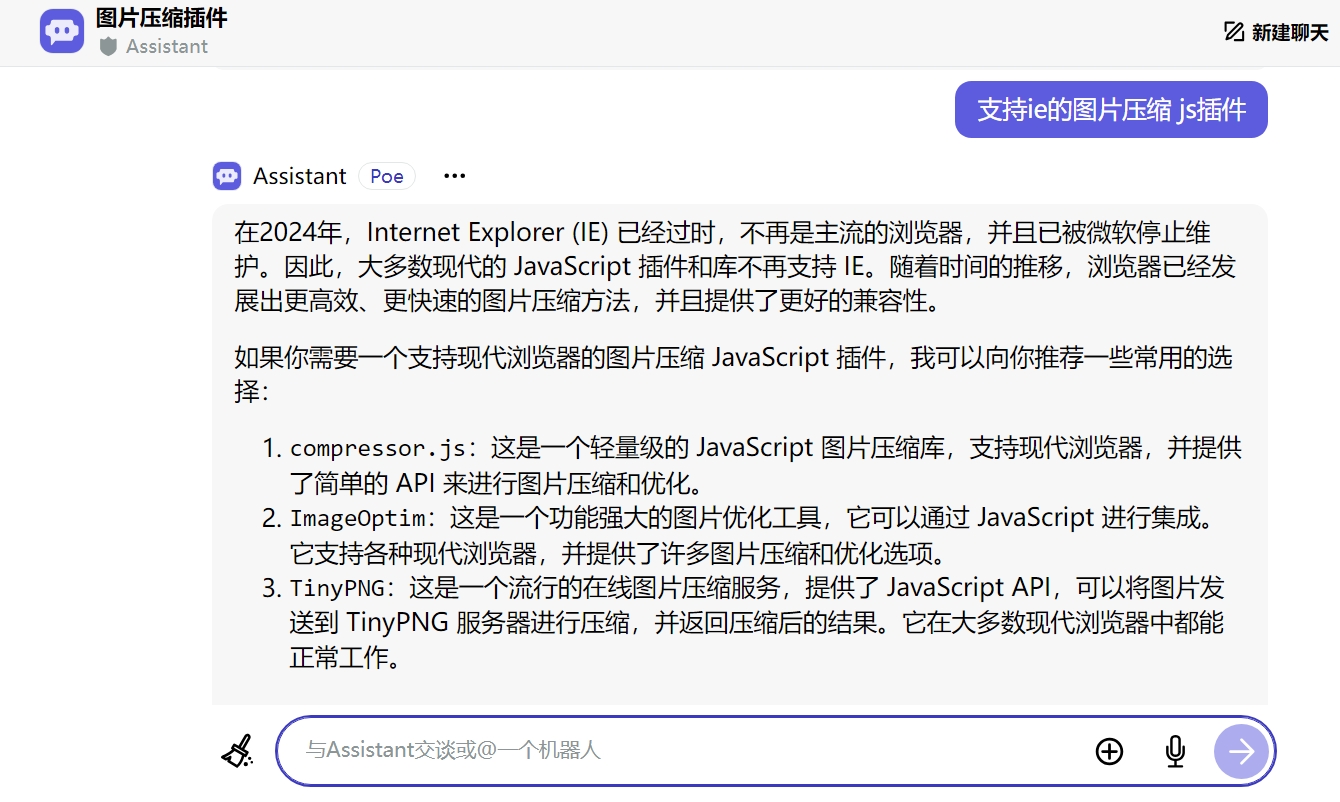Open the Assistant name above the response
The image size is (1340, 802).
[299, 176]
